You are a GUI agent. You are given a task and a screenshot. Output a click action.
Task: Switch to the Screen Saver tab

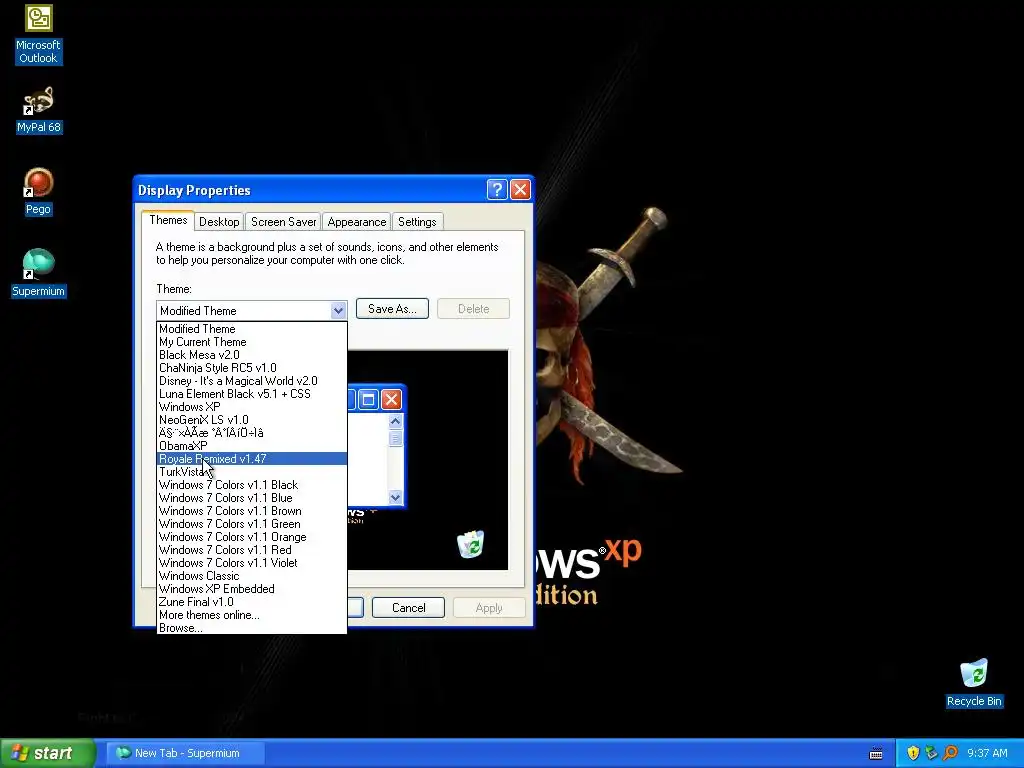(x=283, y=222)
